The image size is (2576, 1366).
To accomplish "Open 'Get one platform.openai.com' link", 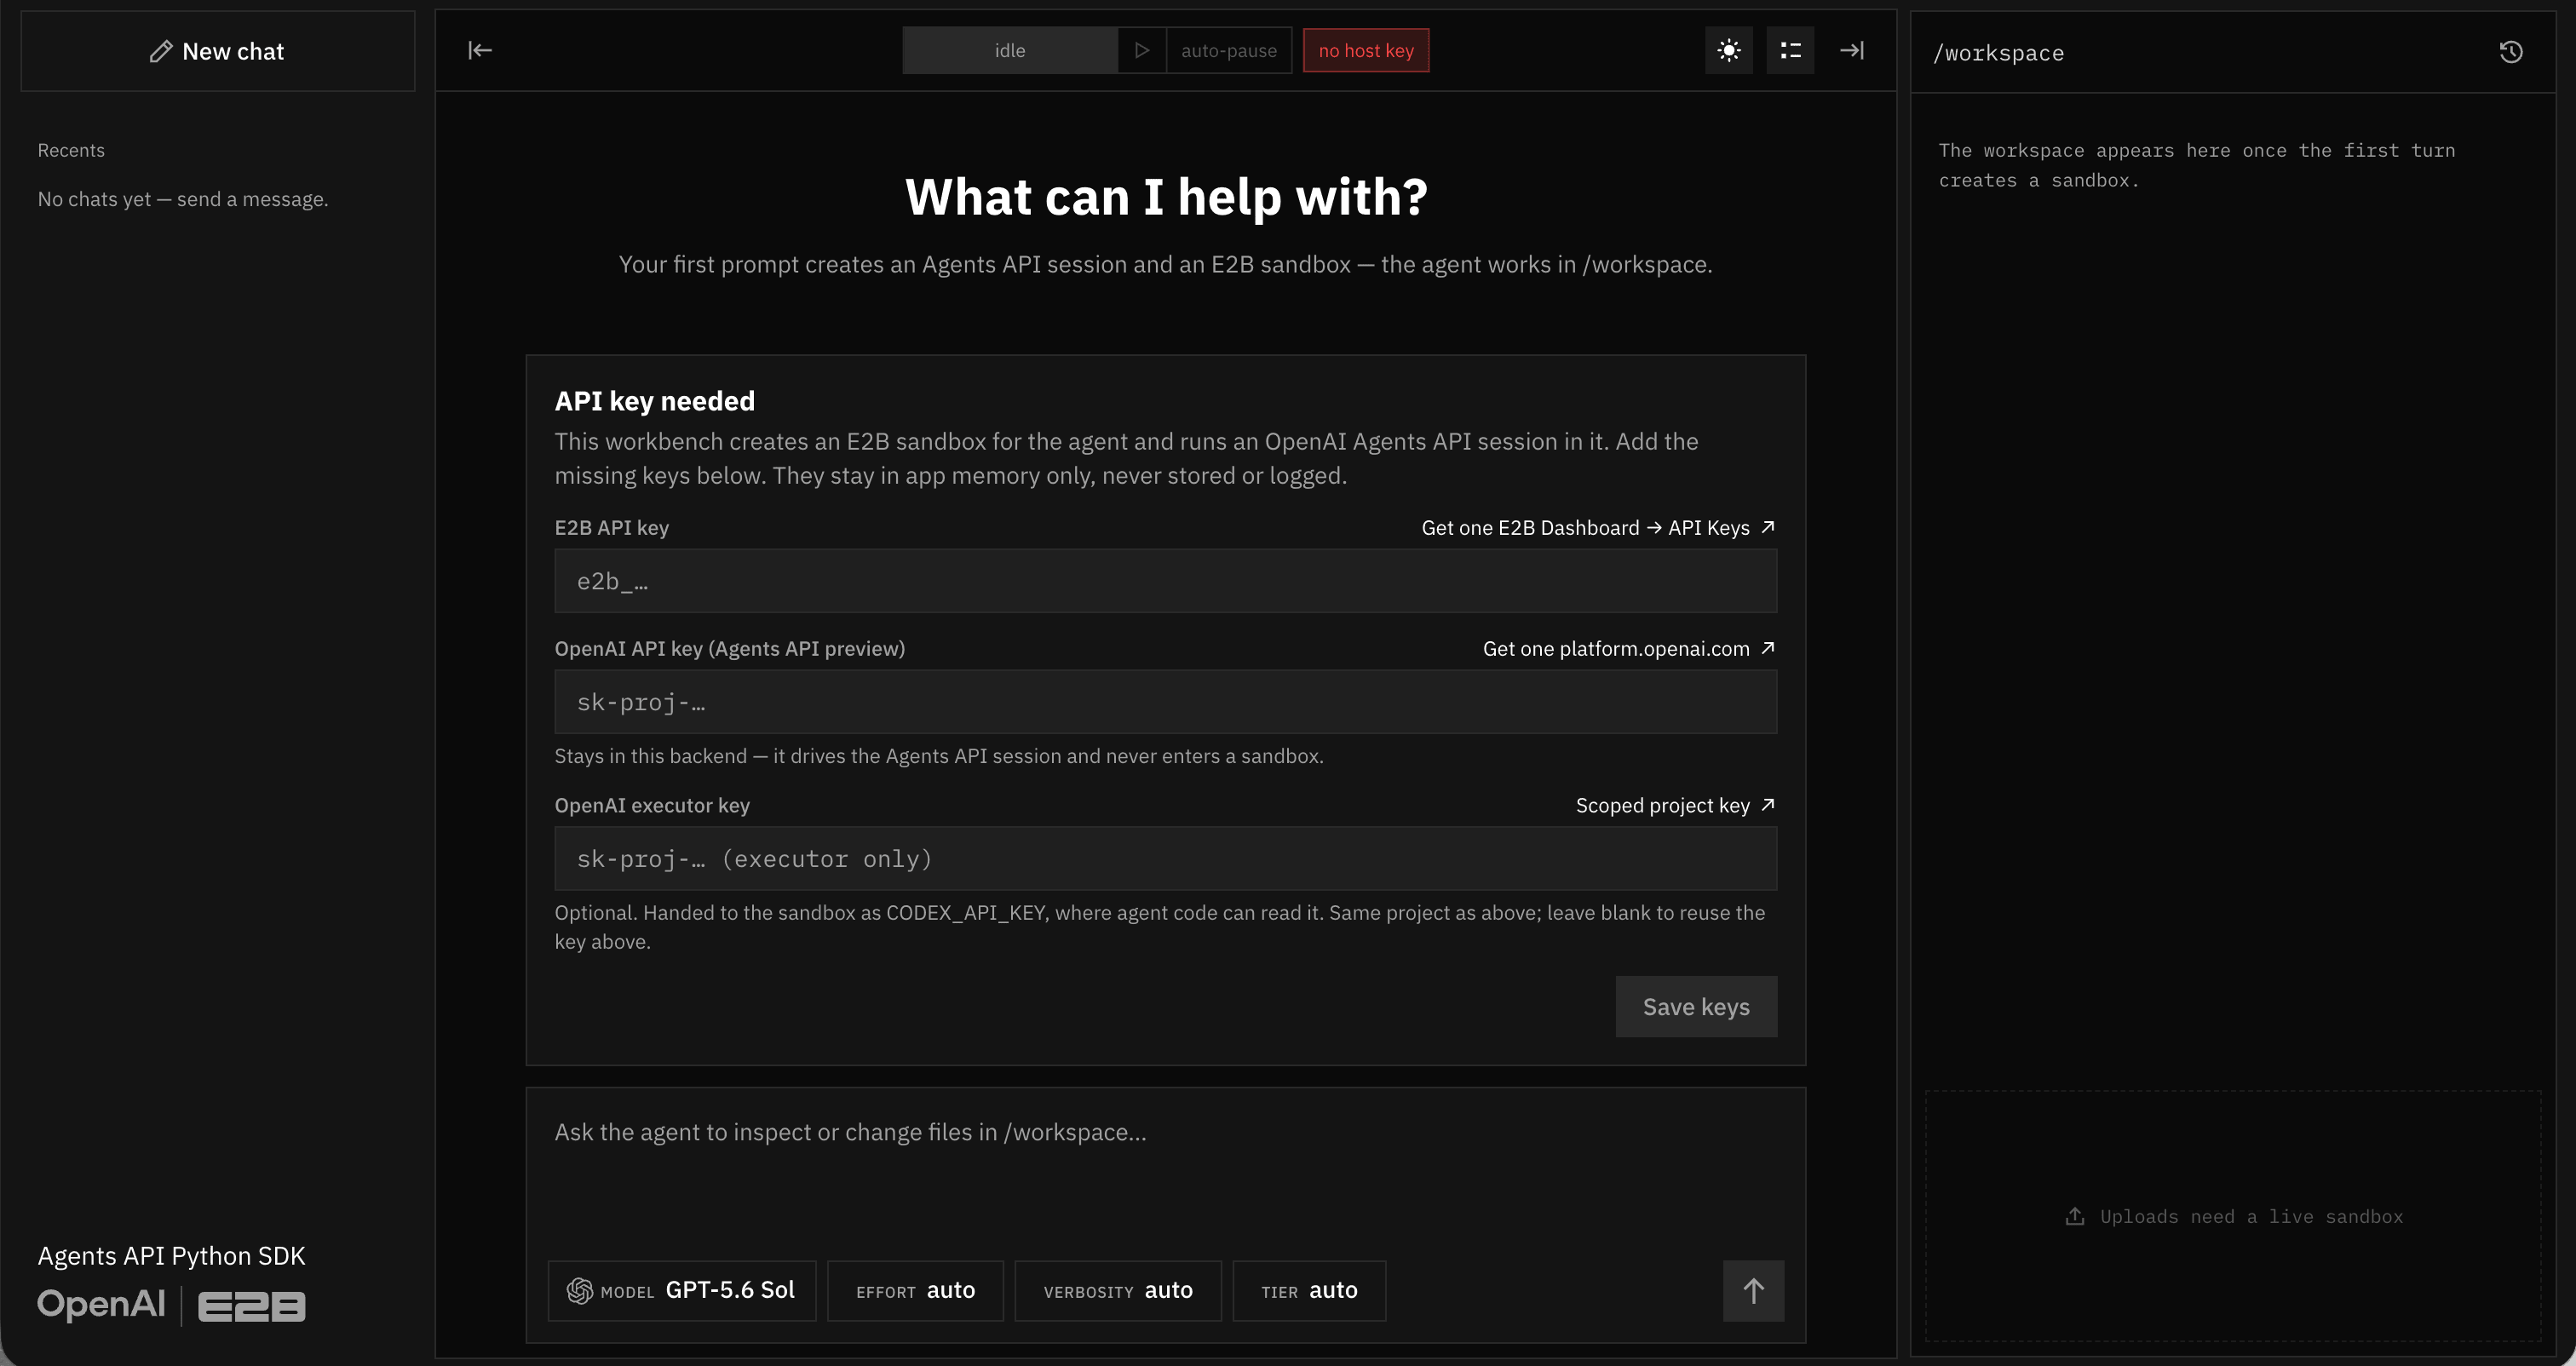I will 1629,649.
